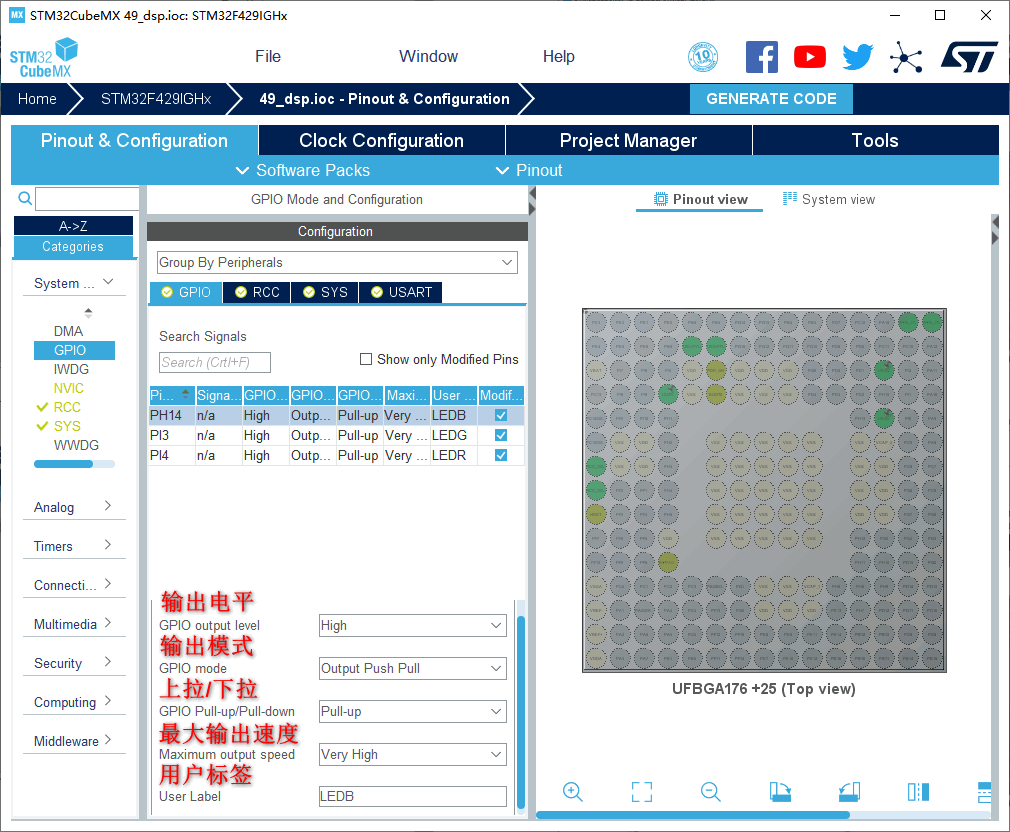Click the GENERATE CODE button
The width and height of the screenshot is (1010, 832).
pos(771,99)
